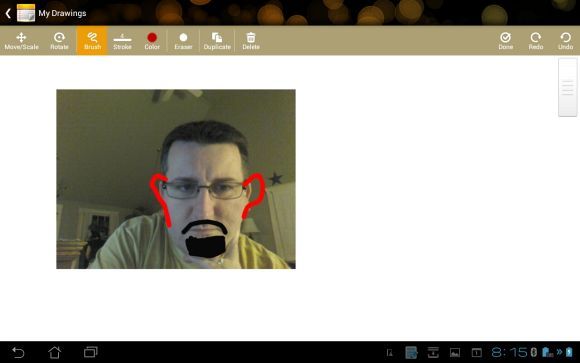Switch to the Eraser tool
This screenshot has height=363, width=580.
183,41
